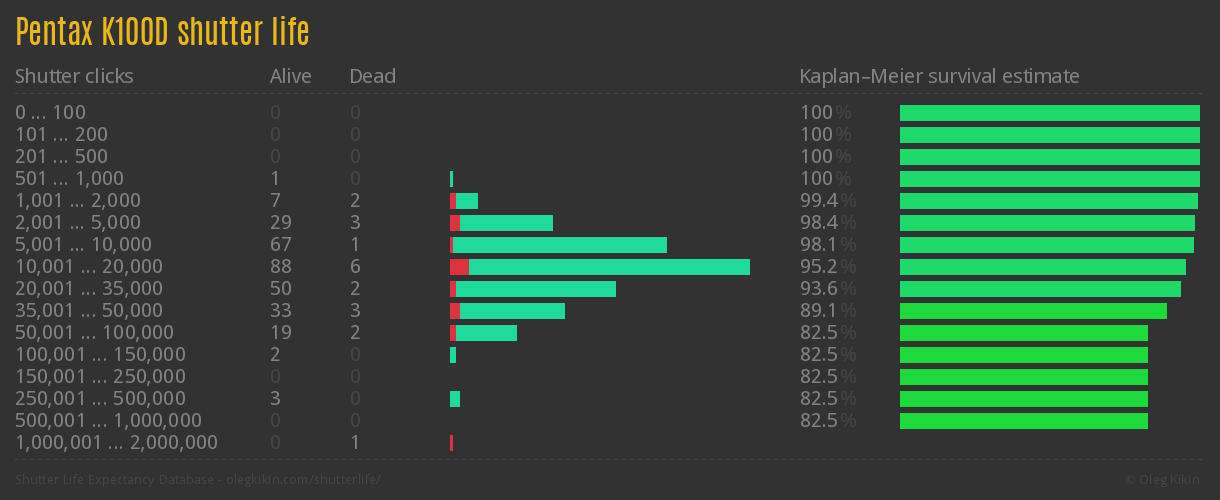Click the red dead segment in the 10,001 … 20,000 histogram bar
This screenshot has height=500, width=1220.
coord(459,267)
